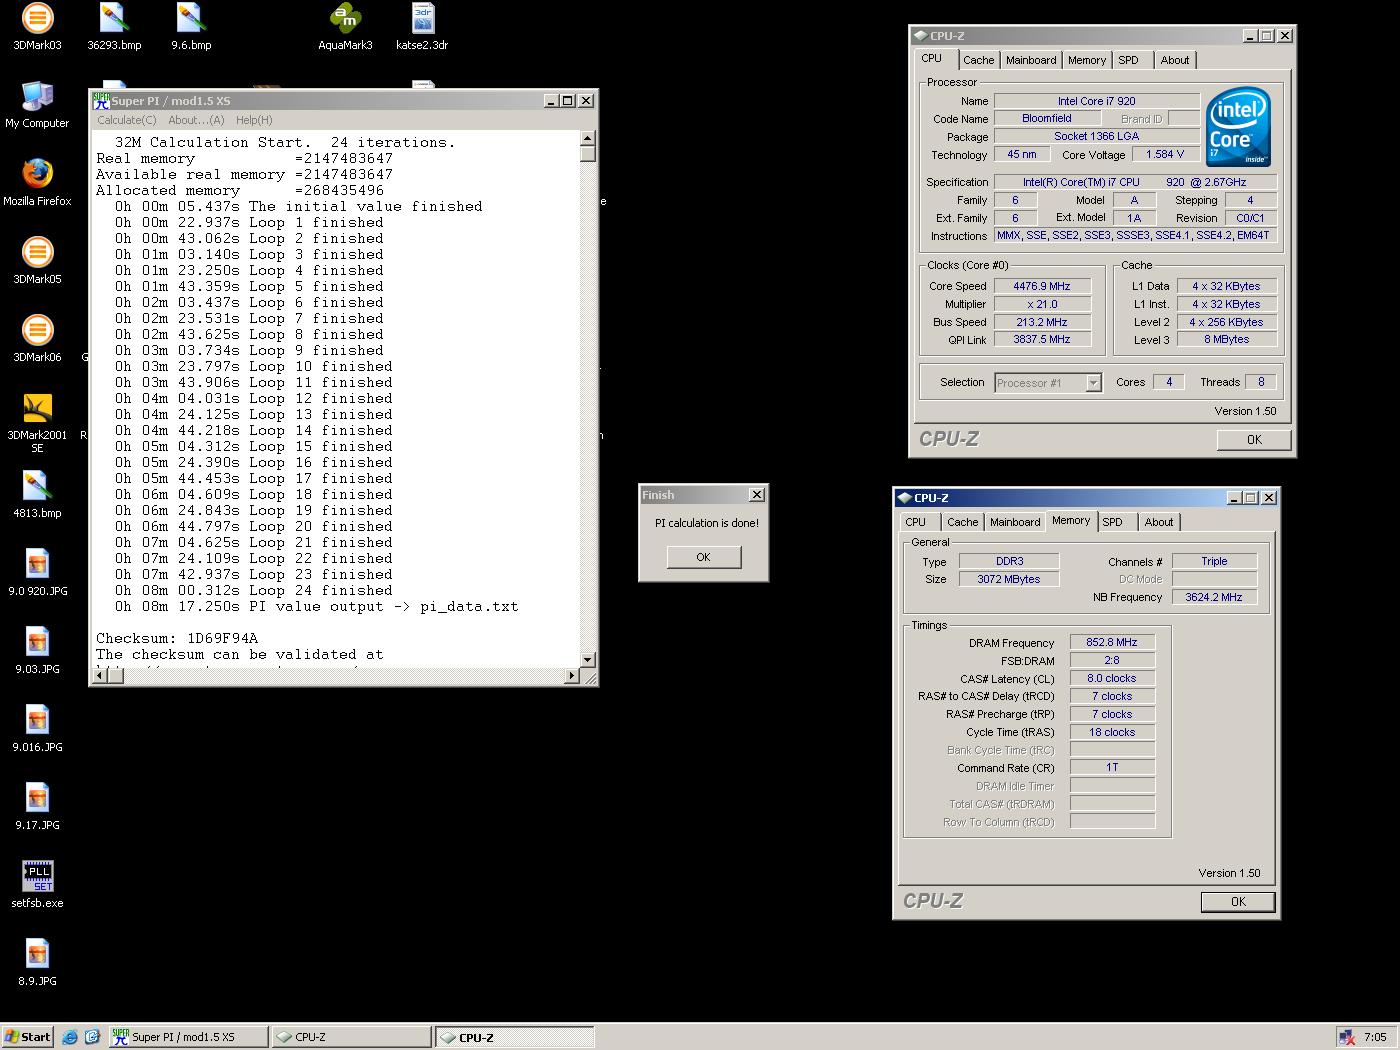This screenshot has width=1400, height=1050.
Task: Click the Bus Speed 213.2 MHz value
Action: (x=1041, y=322)
